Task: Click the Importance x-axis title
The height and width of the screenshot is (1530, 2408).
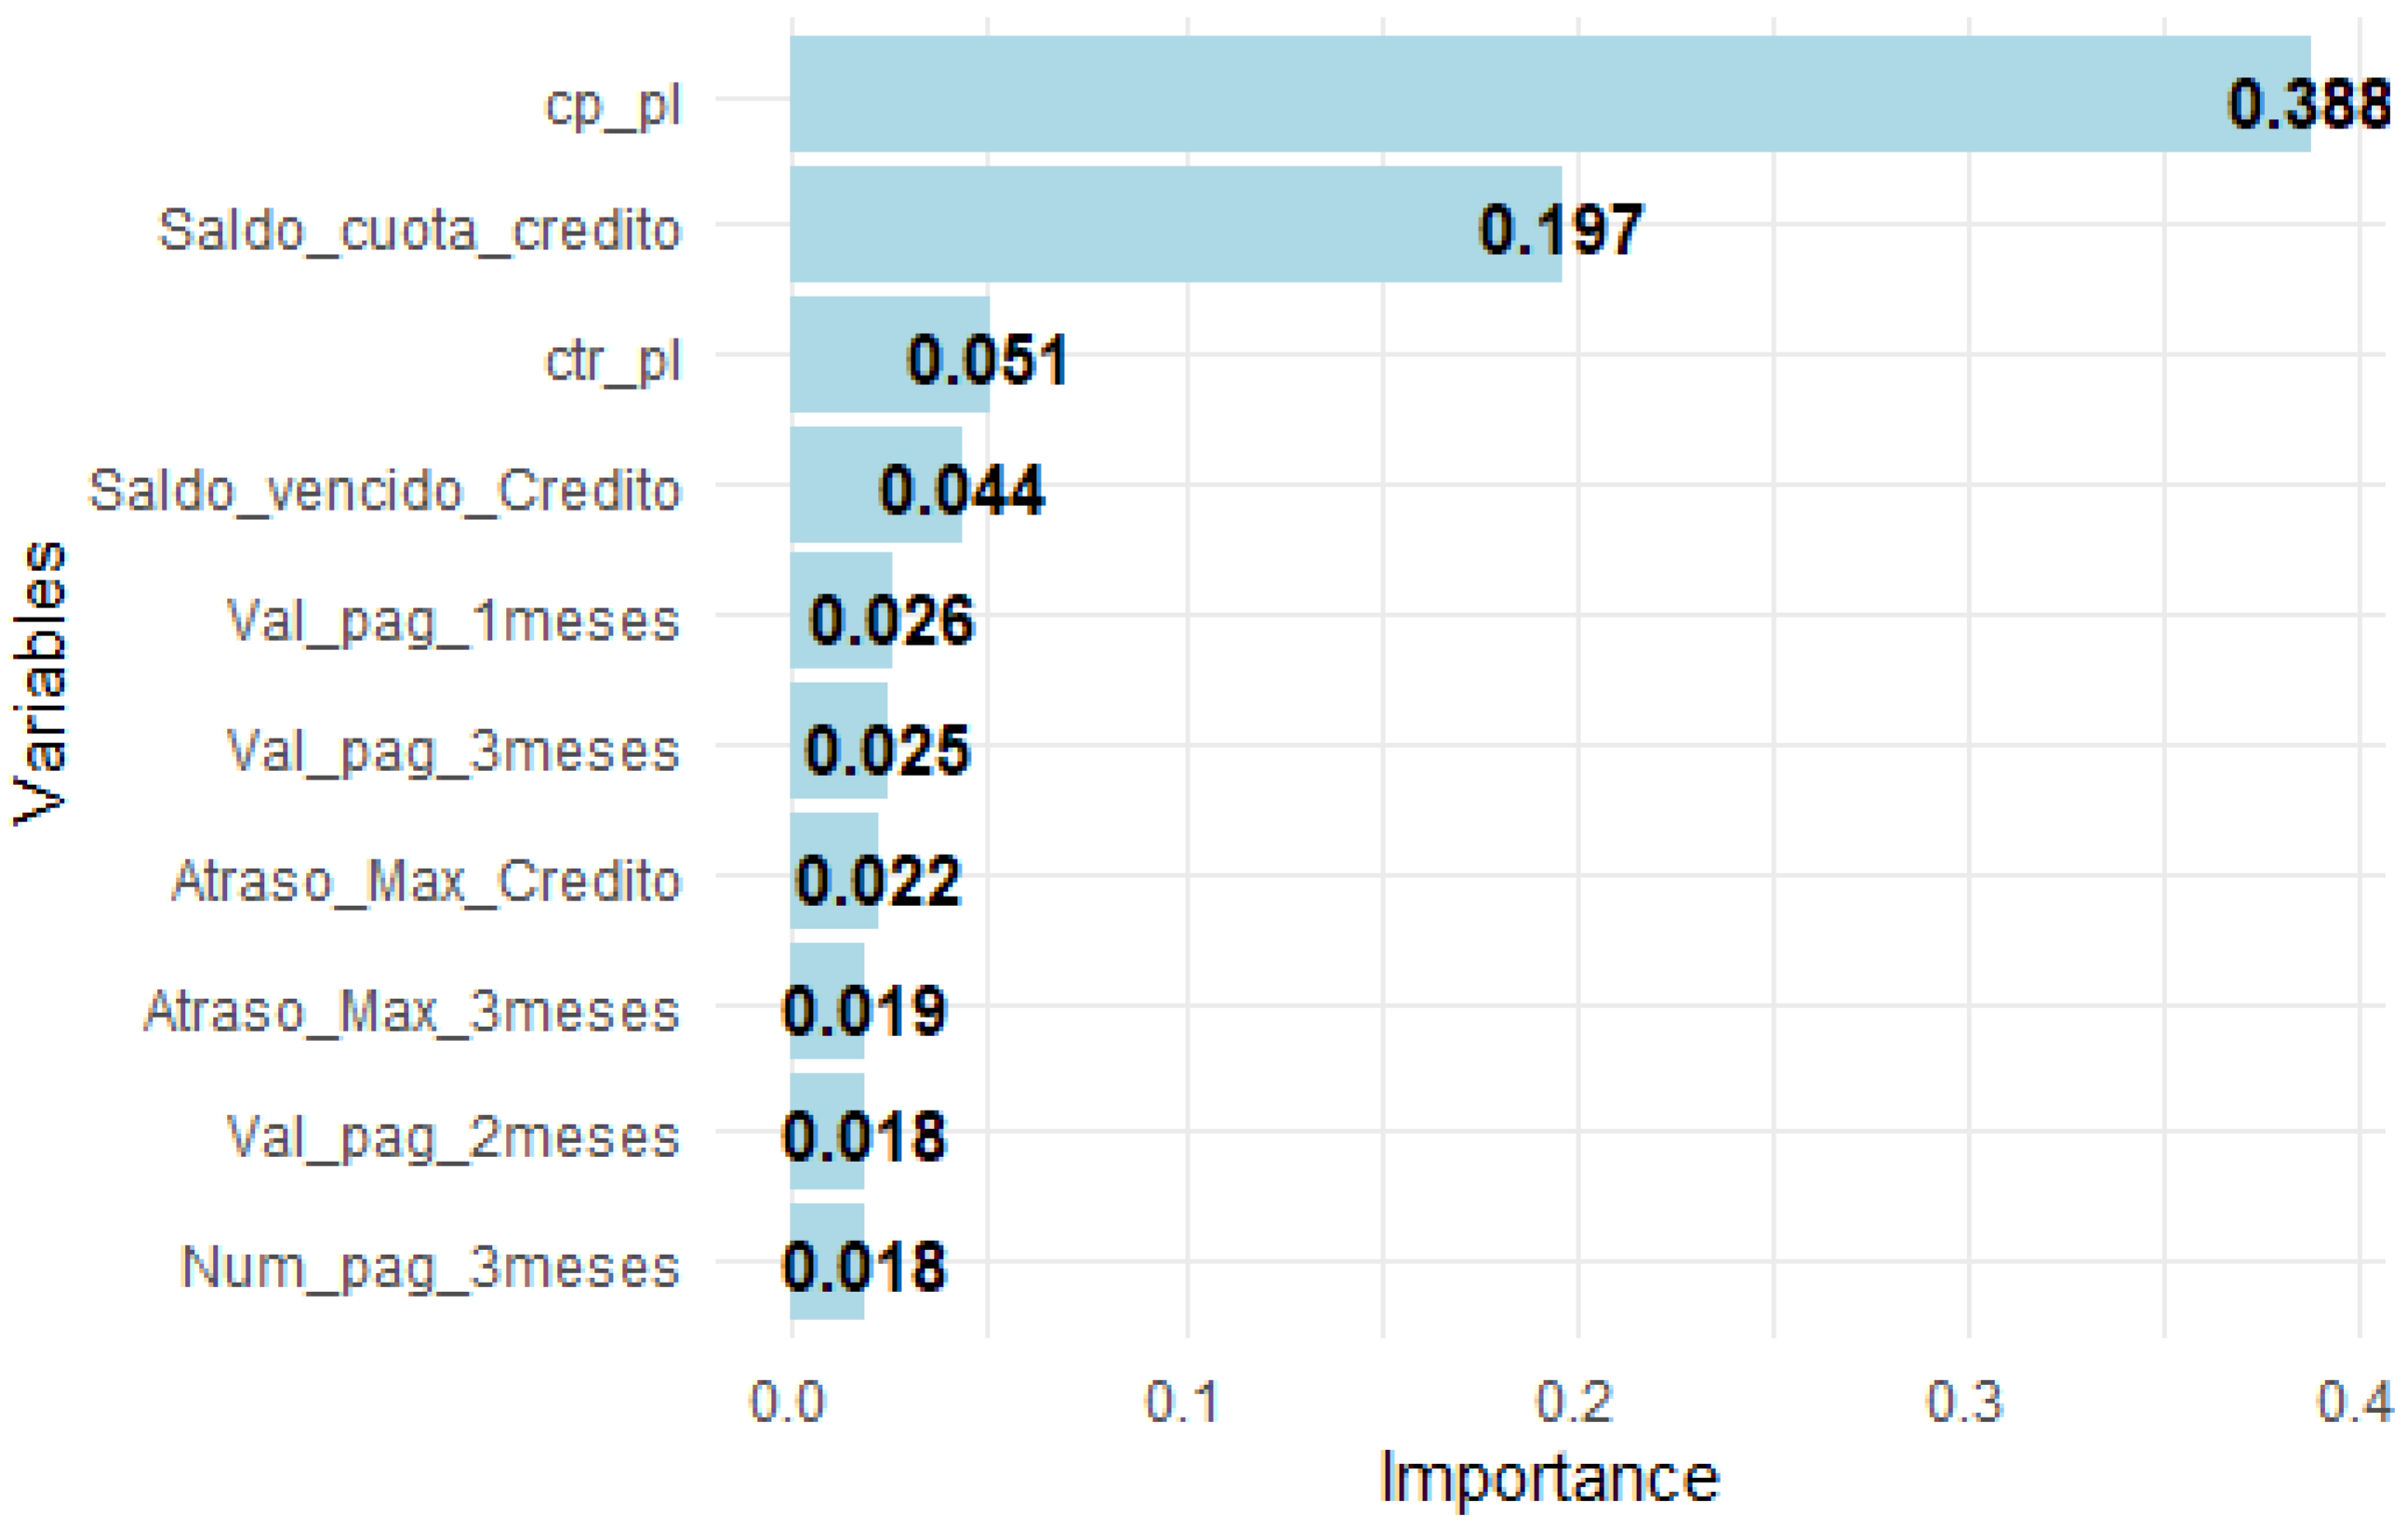Action: pos(1549,1478)
